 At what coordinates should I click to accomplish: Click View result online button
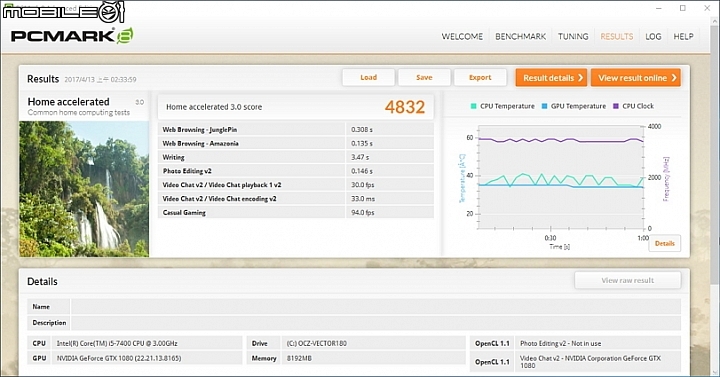click(636, 78)
